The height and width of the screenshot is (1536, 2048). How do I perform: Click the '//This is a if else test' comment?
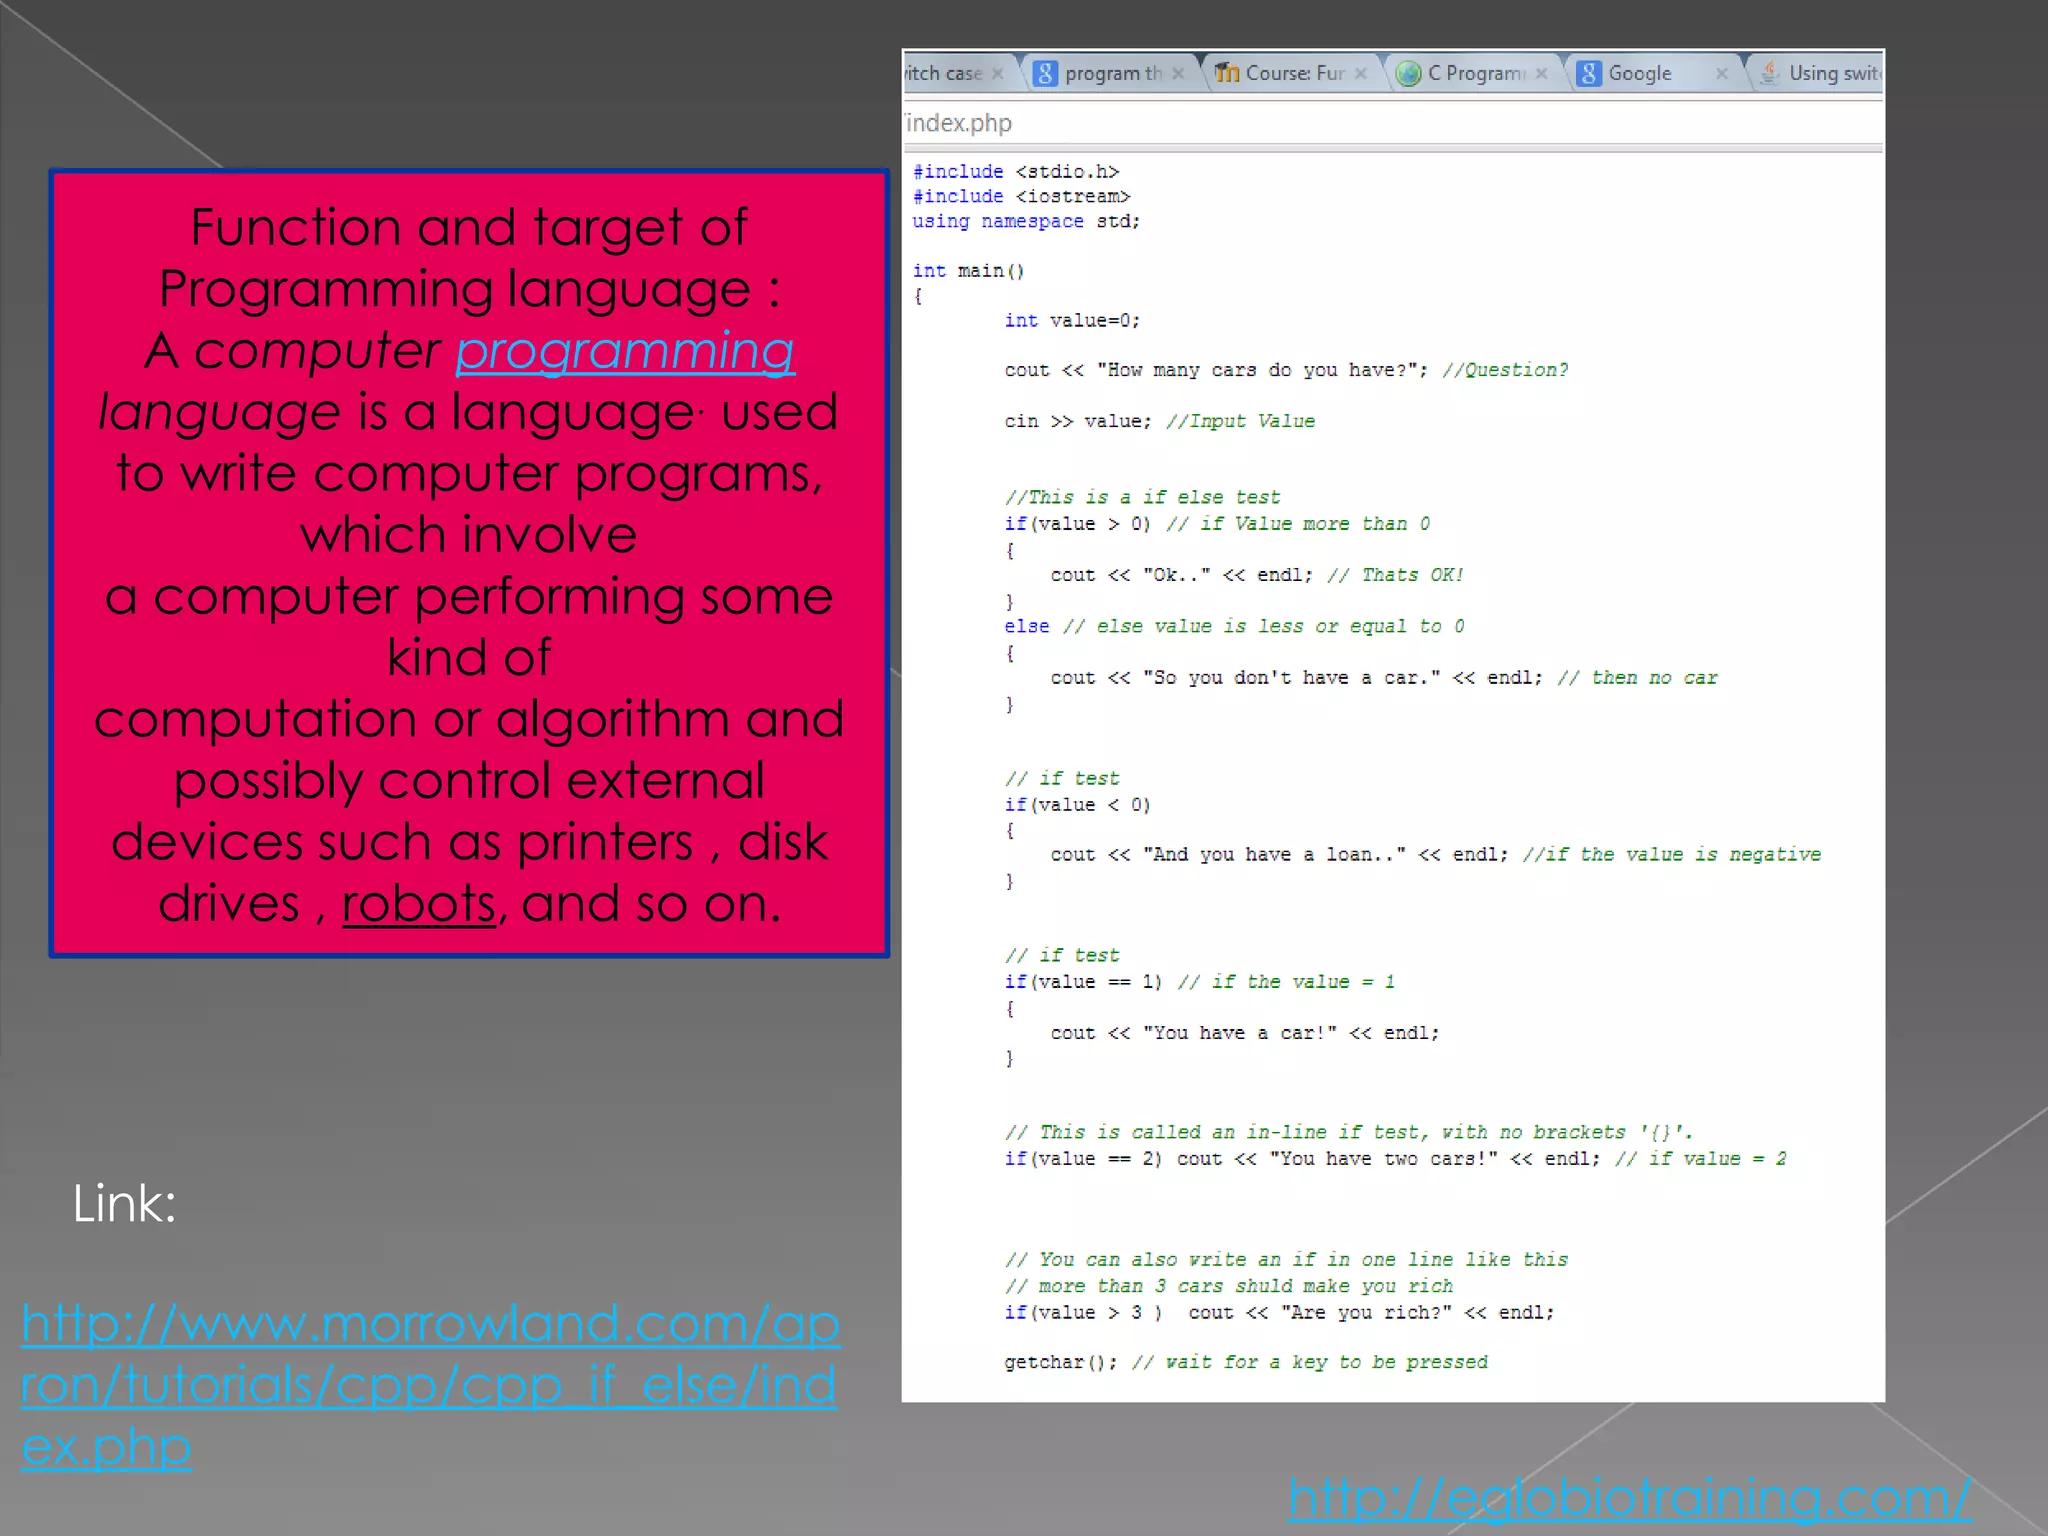point(1142,497)
